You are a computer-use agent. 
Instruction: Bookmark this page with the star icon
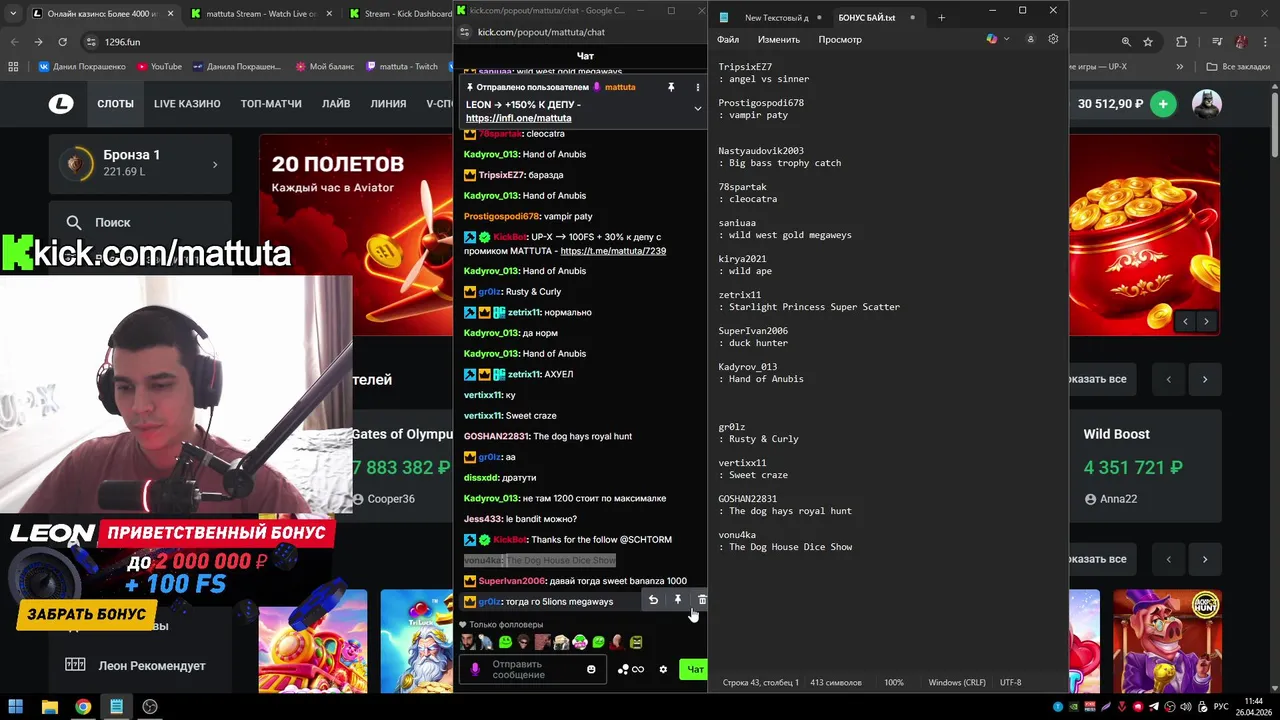point(1148,42)
